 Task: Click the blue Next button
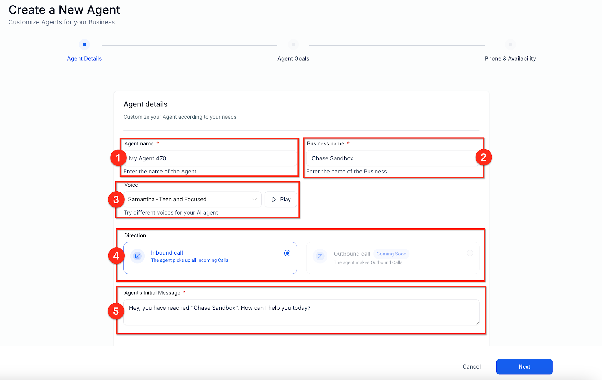point(524,367)
